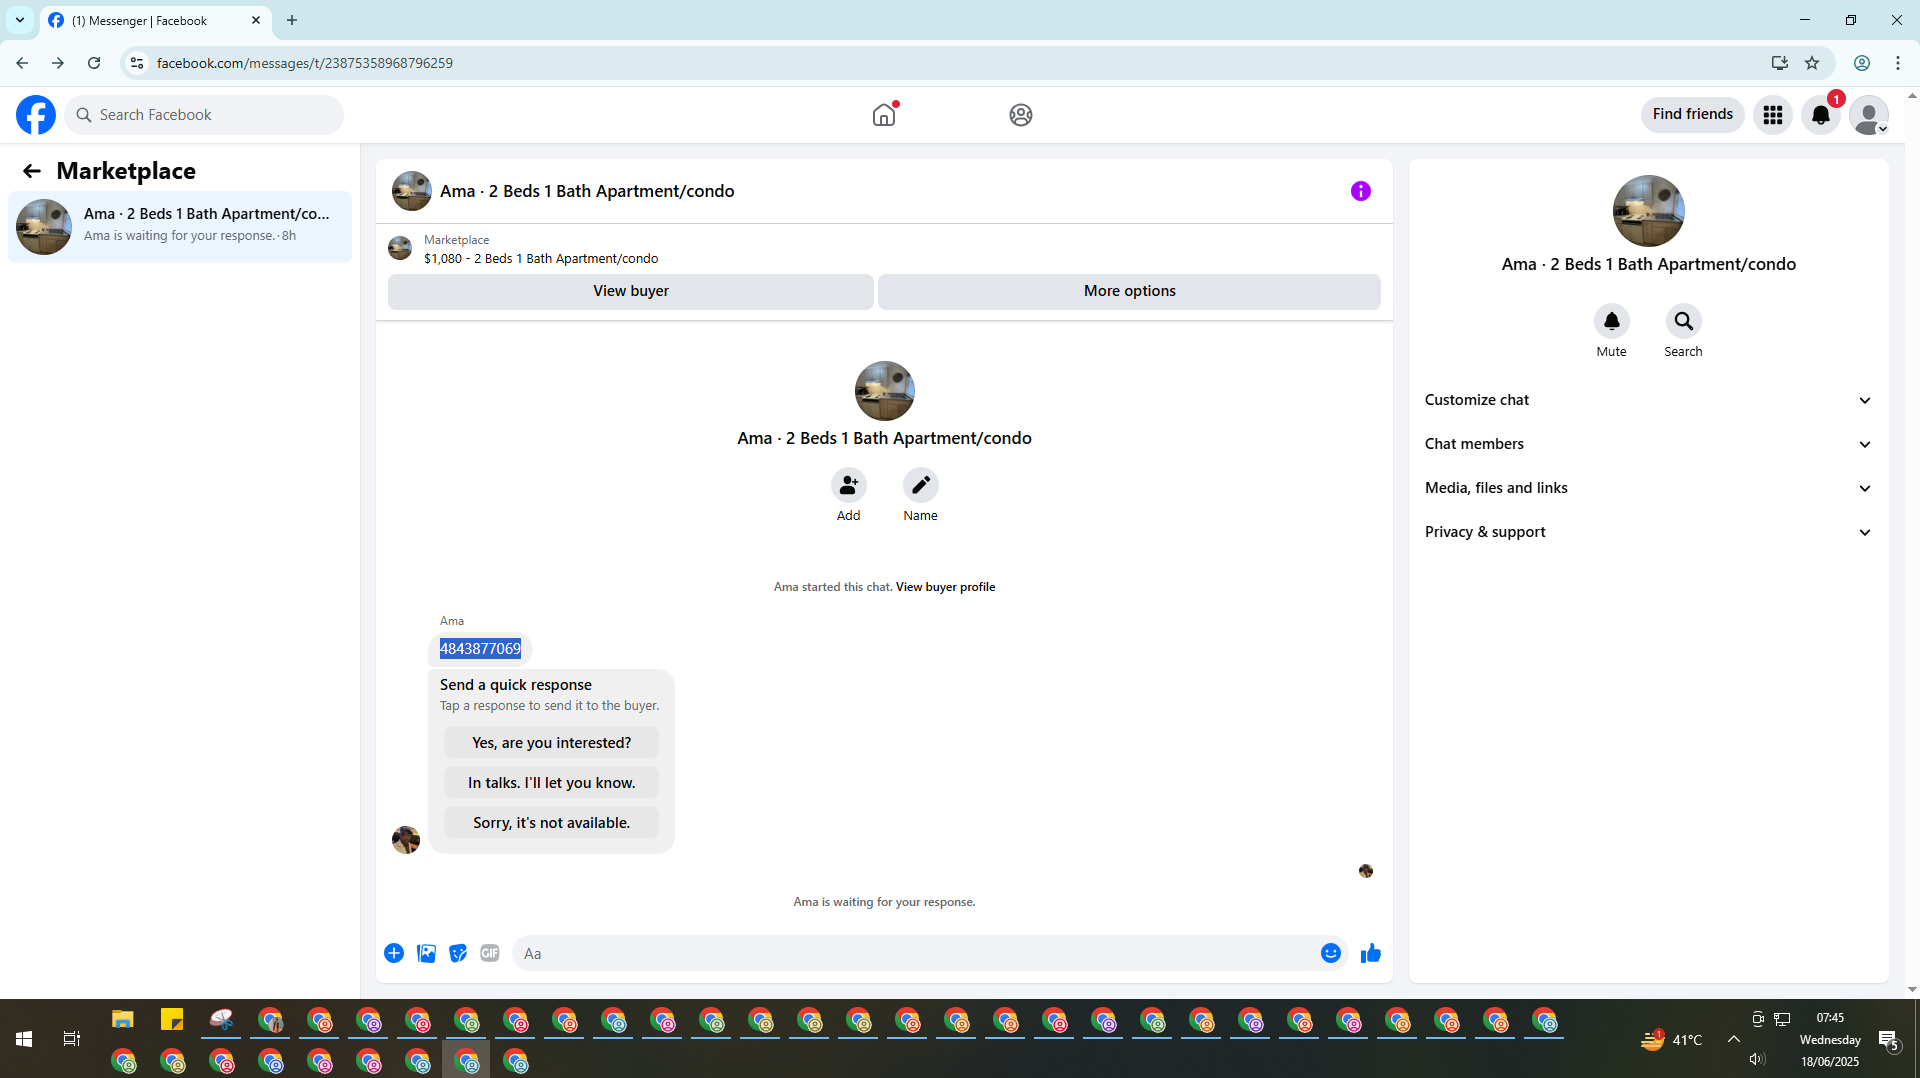Choose a sticker in the composer

tap(458, 953)
